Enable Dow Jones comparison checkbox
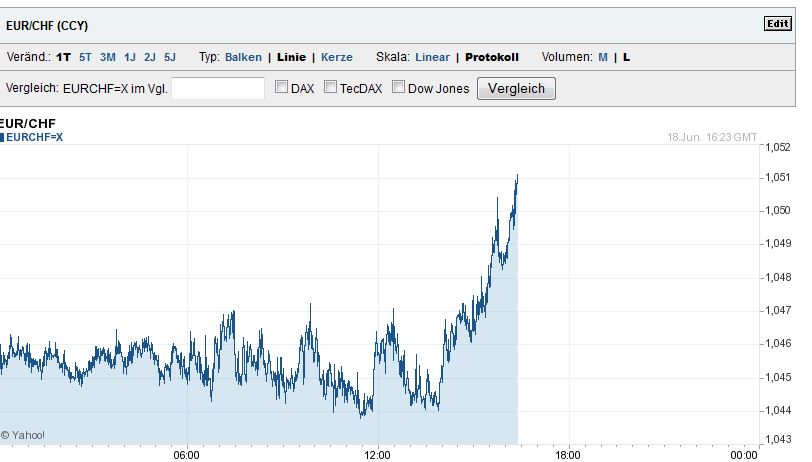The image size is (812, 462). (x=398, y=87)
